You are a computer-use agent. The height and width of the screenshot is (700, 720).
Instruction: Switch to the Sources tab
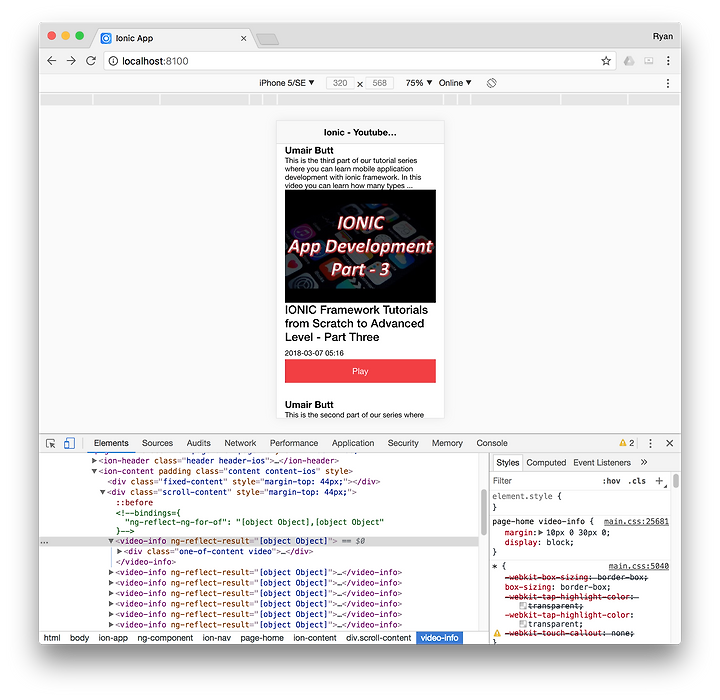click(158, 443)
